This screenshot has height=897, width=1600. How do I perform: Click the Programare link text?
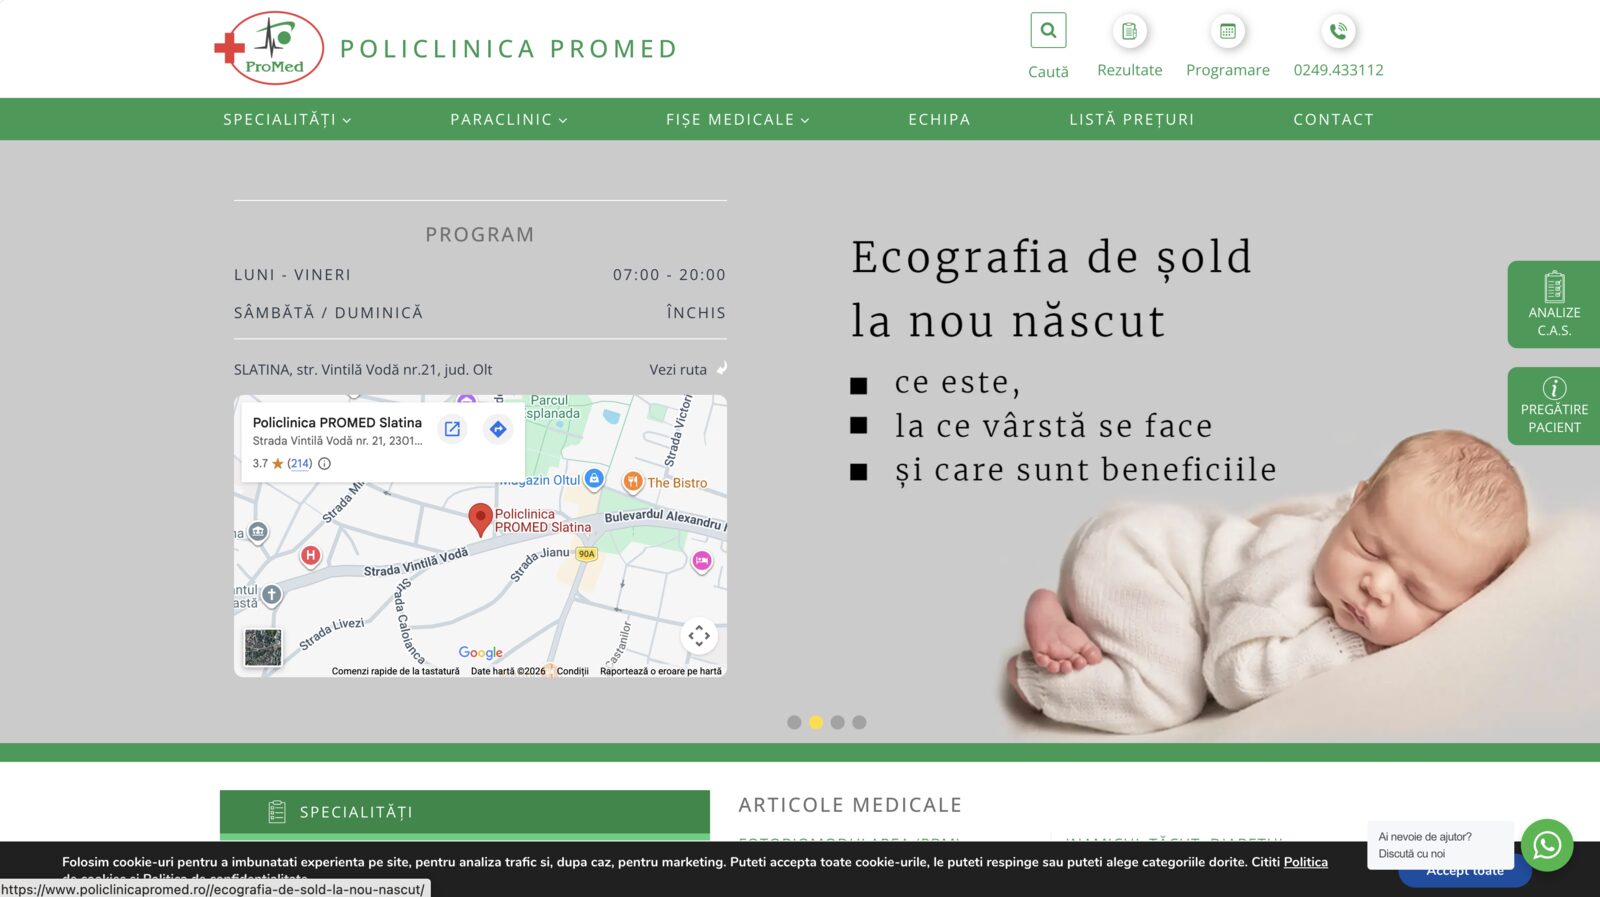click(x=1227, y=70)
